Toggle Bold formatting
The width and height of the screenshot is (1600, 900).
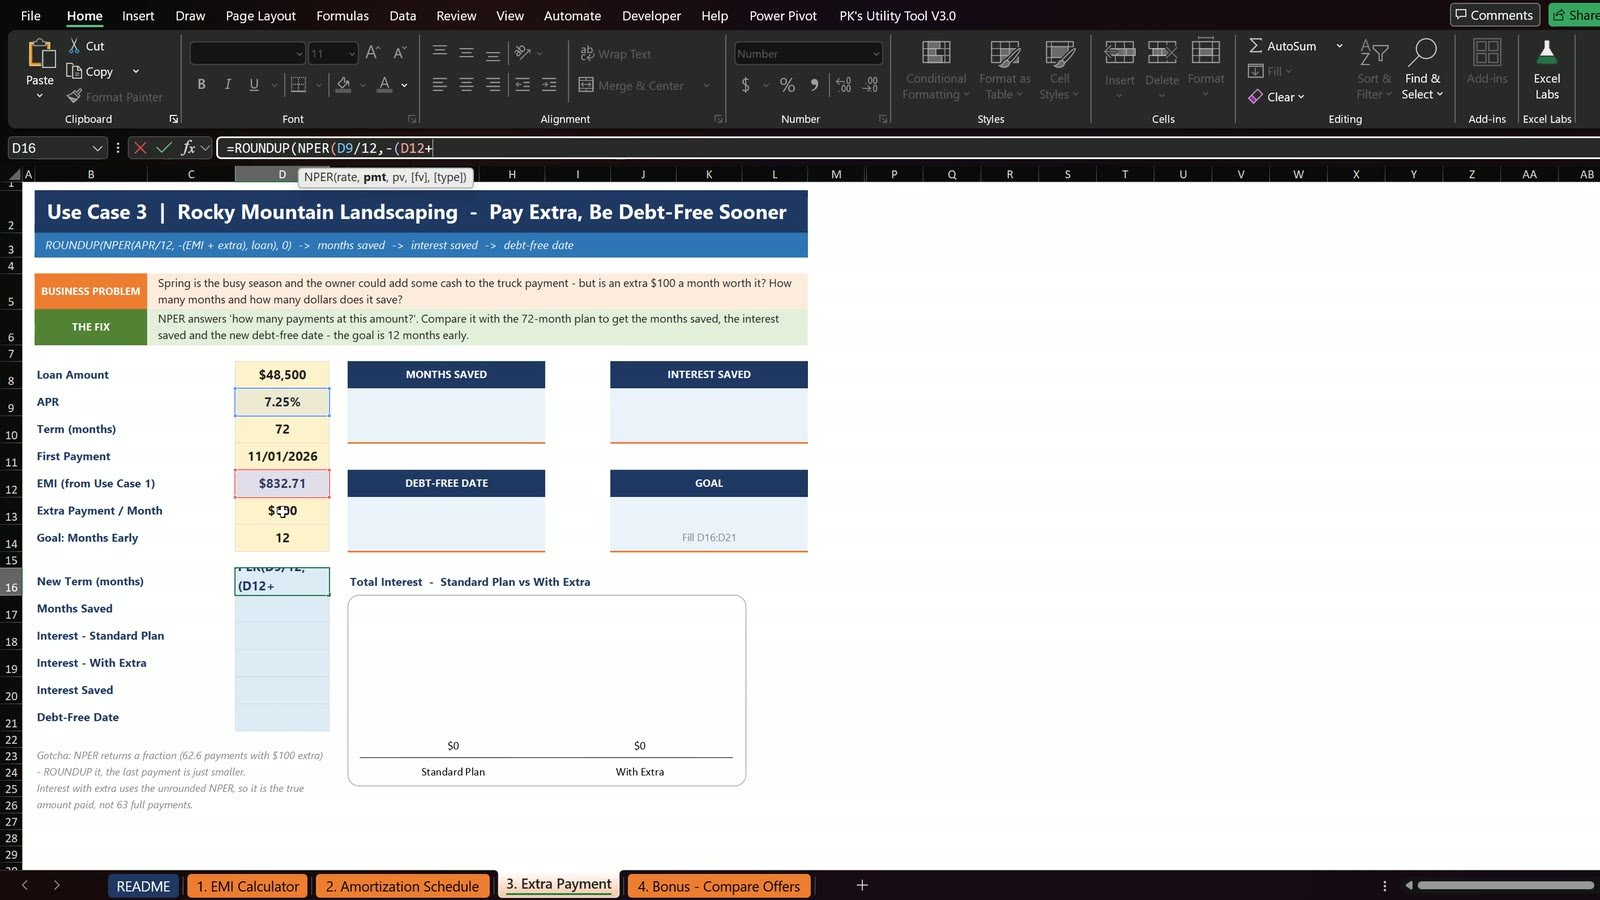[x=202, y=85]
